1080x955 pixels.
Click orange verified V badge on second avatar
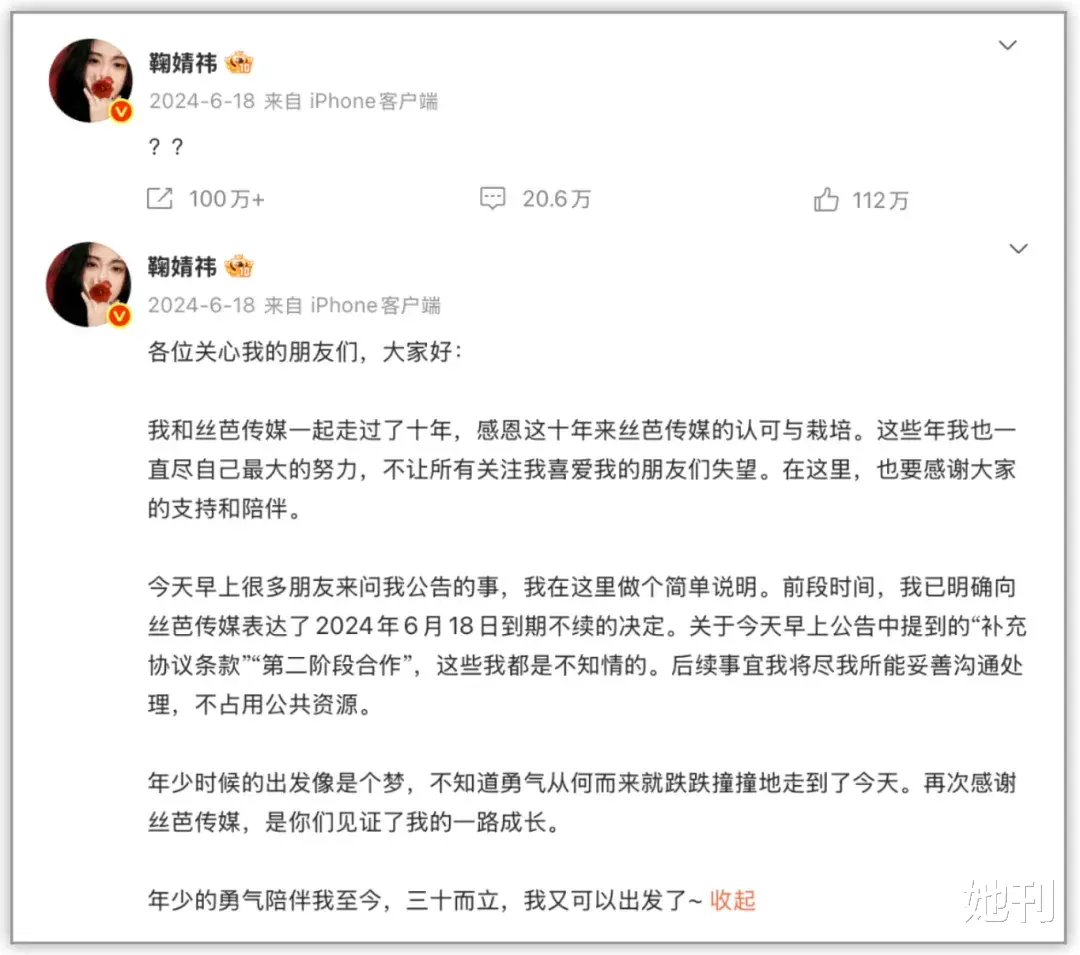[120, 315]
